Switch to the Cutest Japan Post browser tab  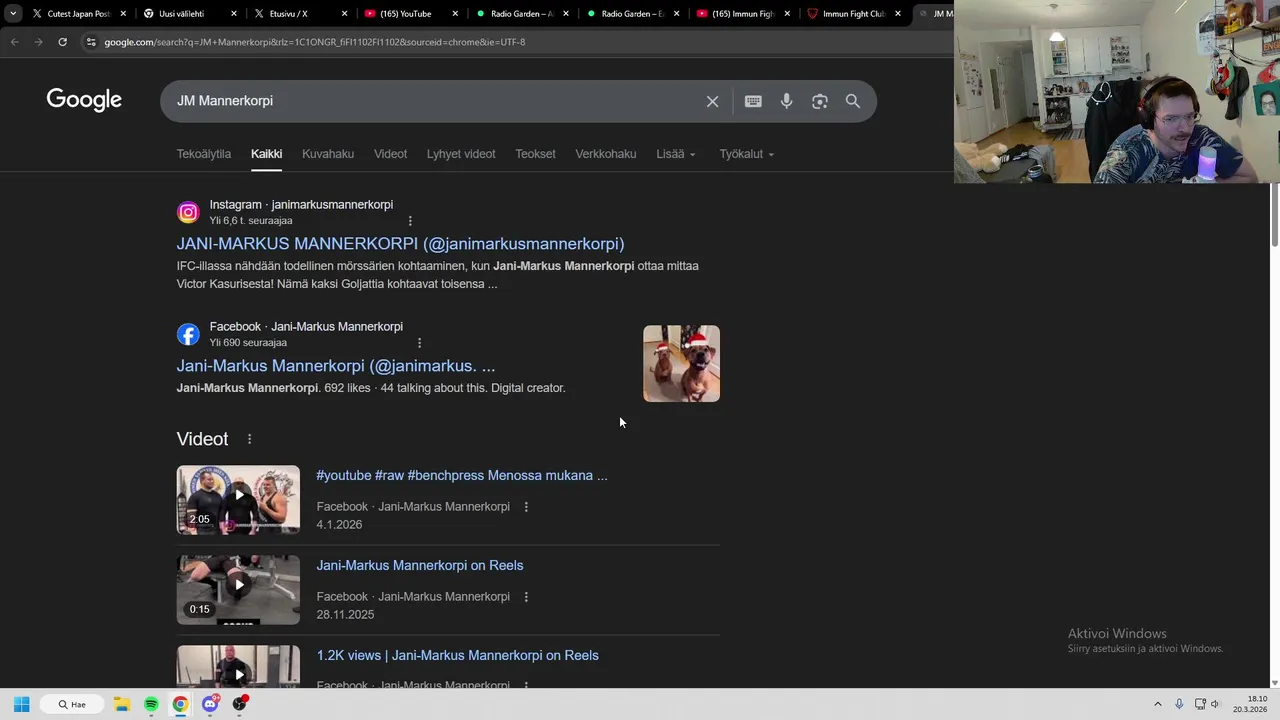coord(75,14)
